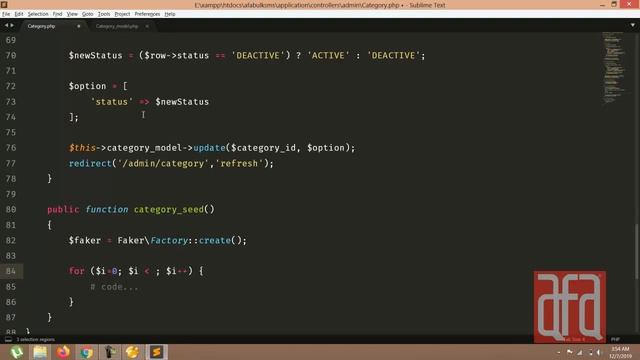Click the $option variable on line 72

click(87, 86)
